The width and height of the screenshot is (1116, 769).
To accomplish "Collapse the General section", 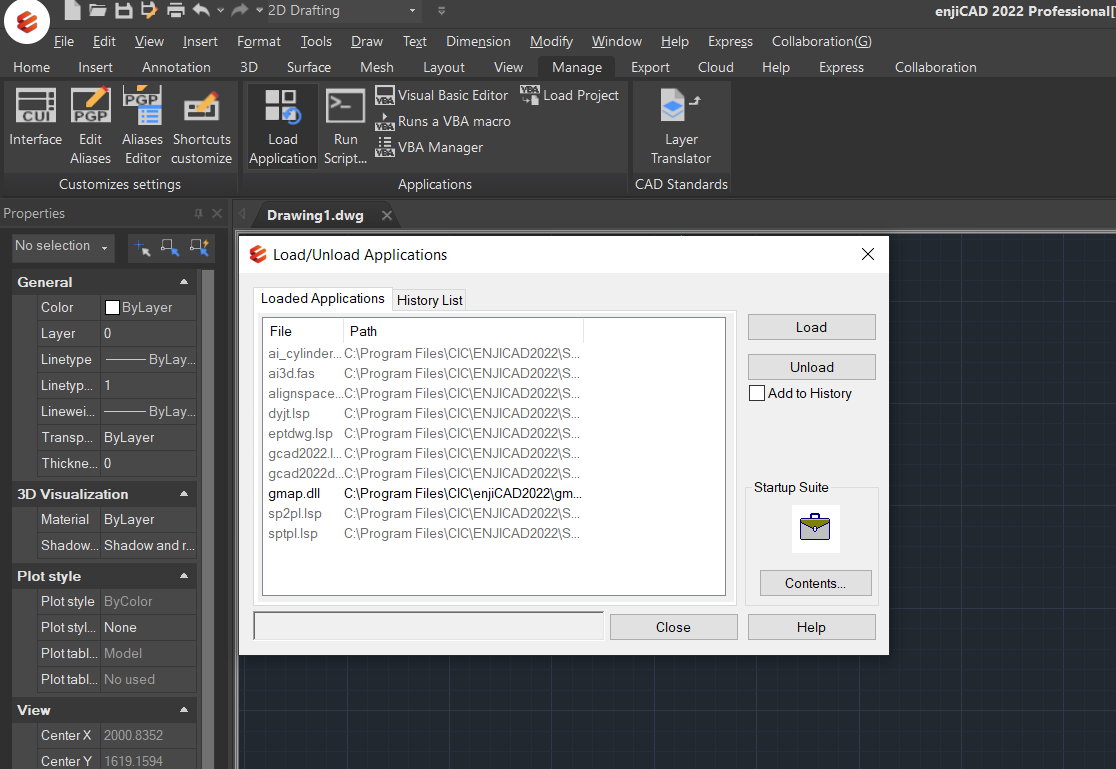I will (184, 282).
